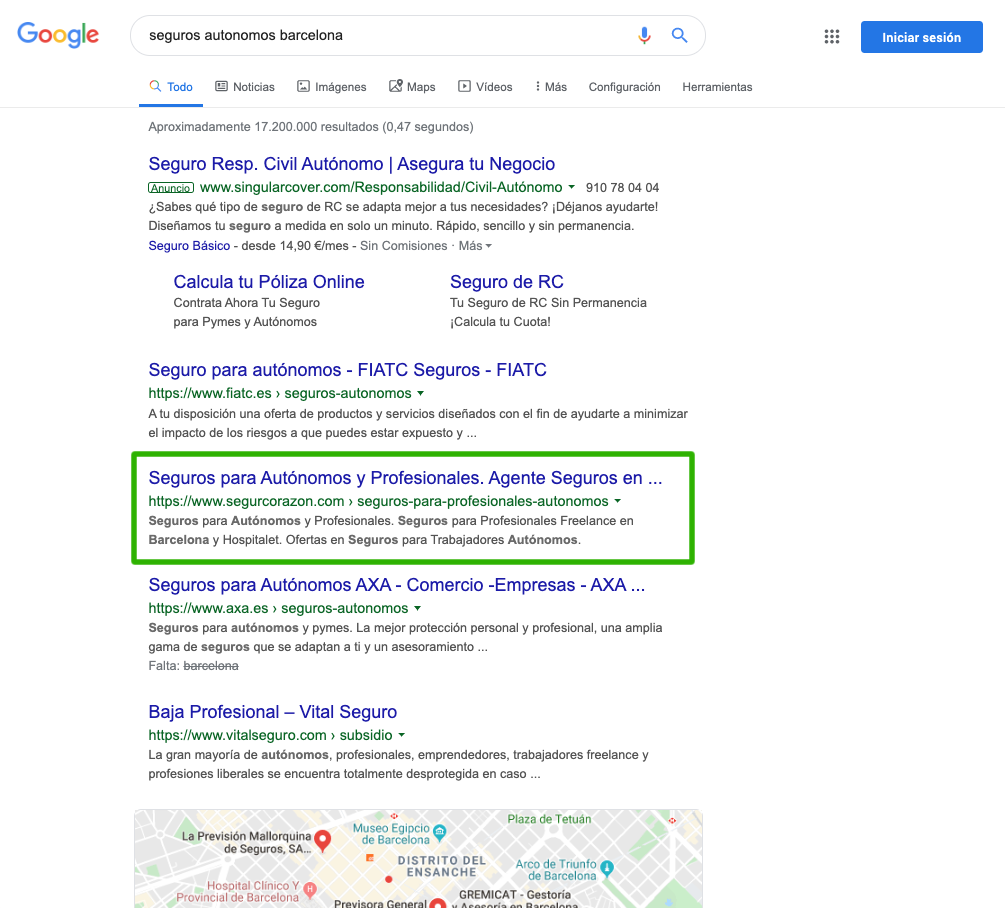Open the Más menu
The width and height of the screenshot is (1005, 908).
[551, 87]
